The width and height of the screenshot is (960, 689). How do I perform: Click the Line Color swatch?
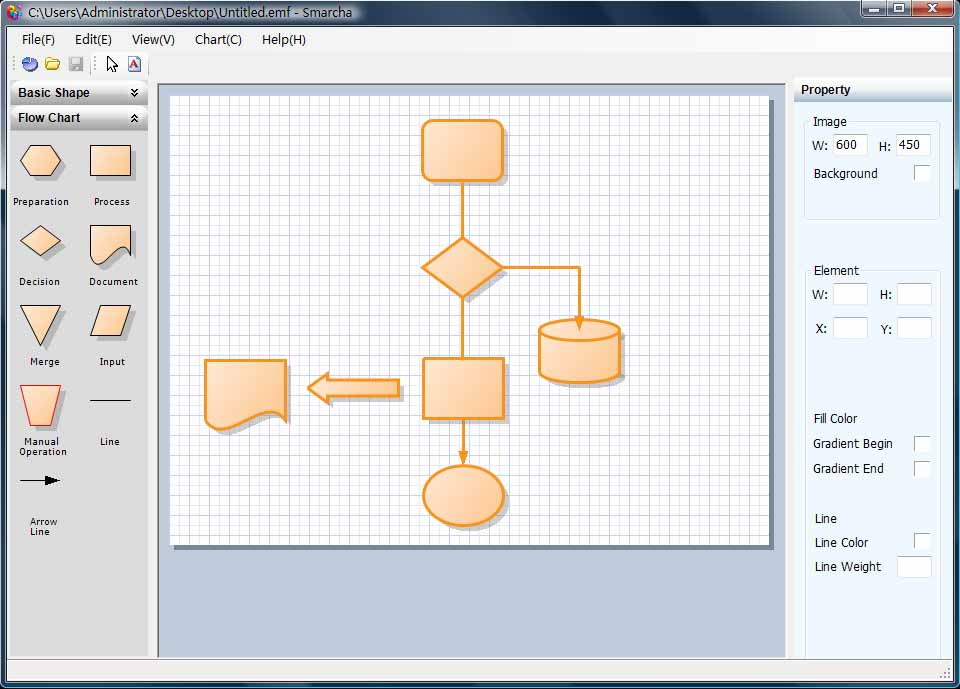pos(922,541)
